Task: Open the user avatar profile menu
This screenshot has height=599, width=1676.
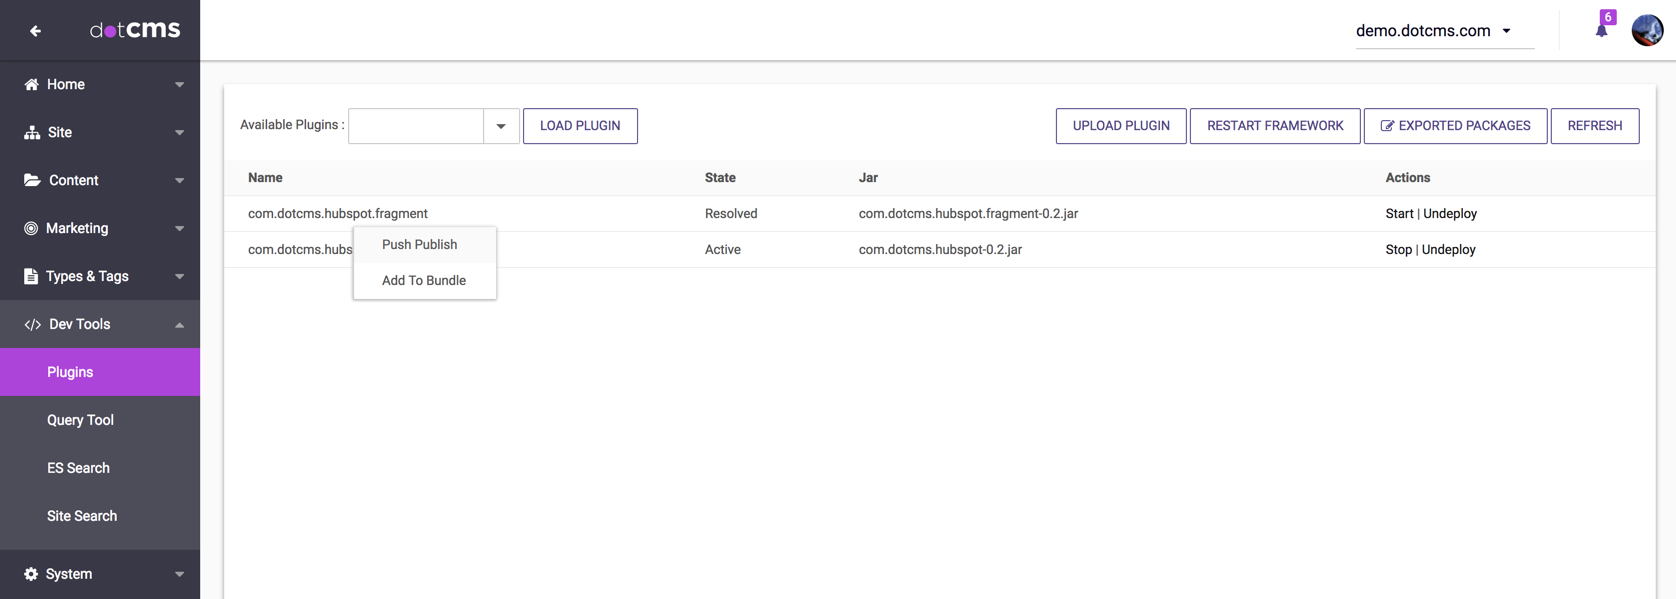Action: [x=1647, y=30]
